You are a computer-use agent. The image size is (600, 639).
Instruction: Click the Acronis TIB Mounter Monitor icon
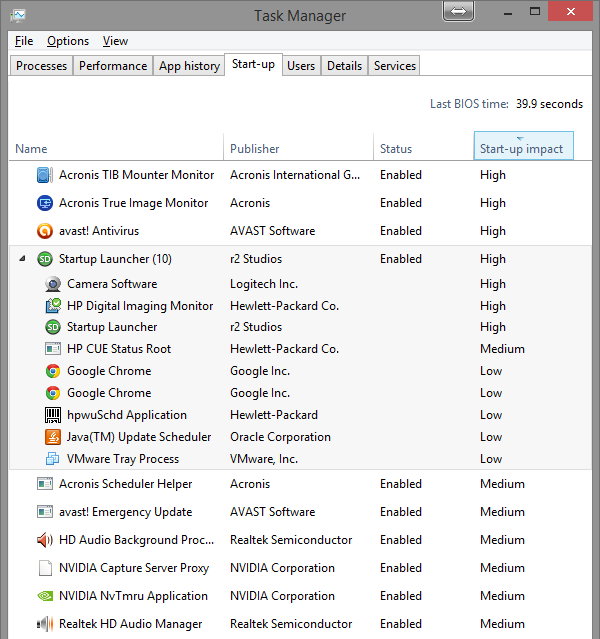pyautogui.click(x=44, y=175)
